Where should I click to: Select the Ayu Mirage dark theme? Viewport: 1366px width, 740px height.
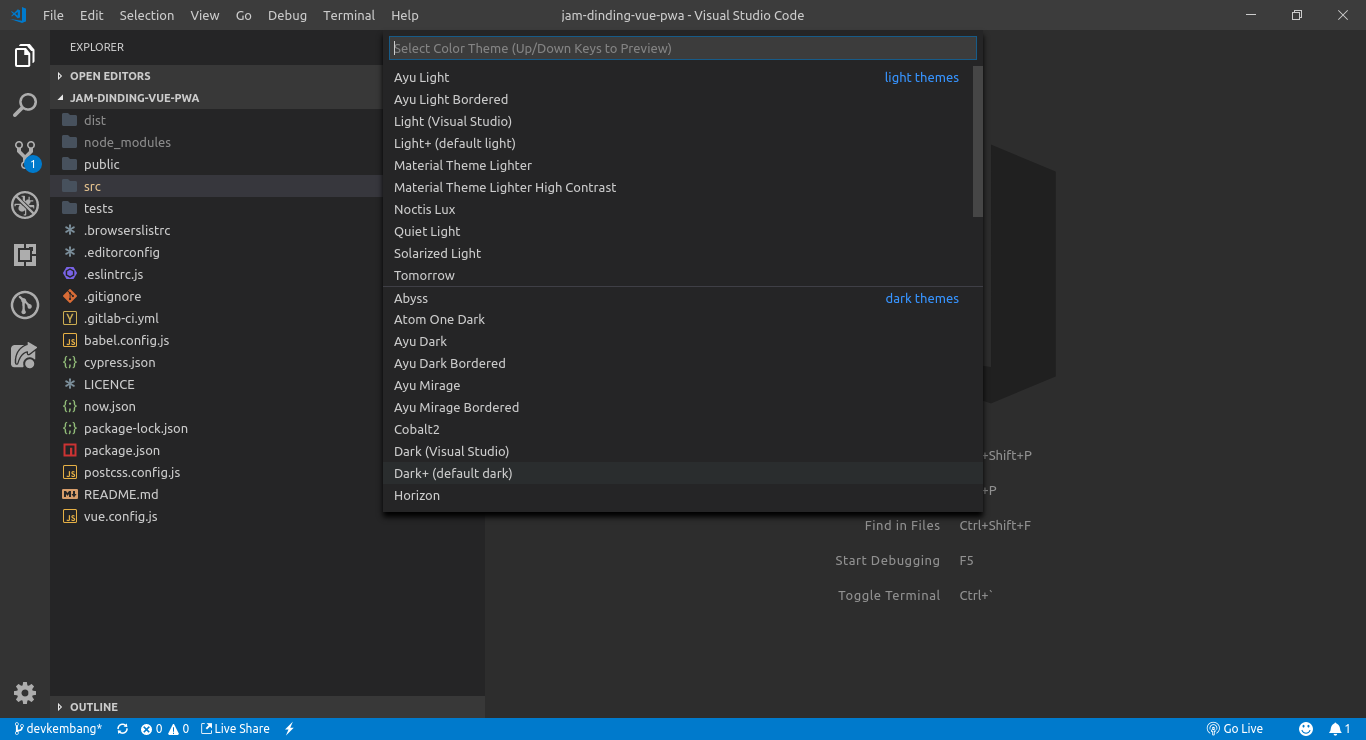point(427,385)
